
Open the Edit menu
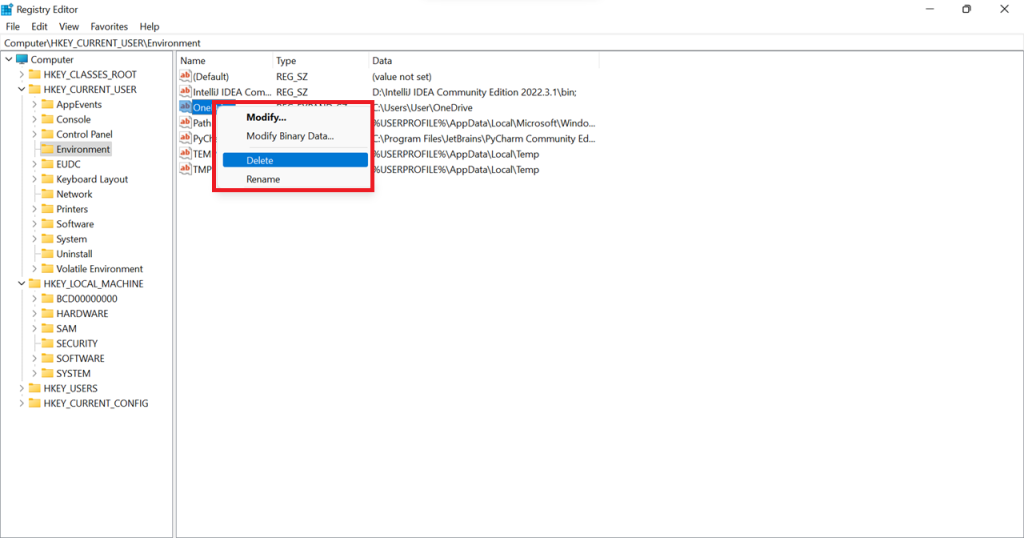(x=39, y=27)
